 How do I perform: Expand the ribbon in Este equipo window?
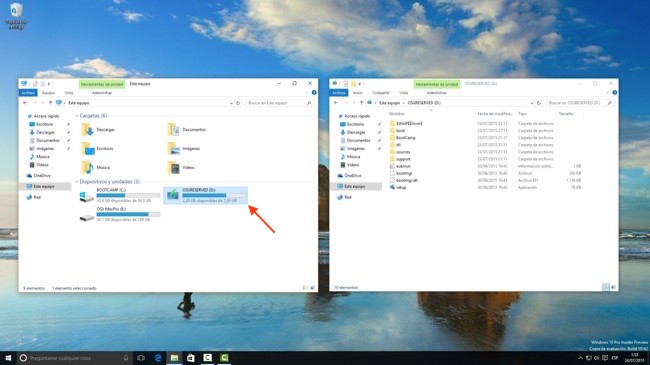(x=307, y=92)
